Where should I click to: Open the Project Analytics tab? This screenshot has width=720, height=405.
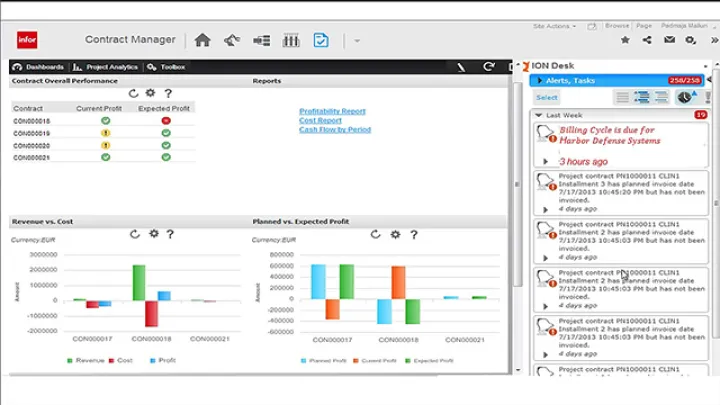point(106,67)
